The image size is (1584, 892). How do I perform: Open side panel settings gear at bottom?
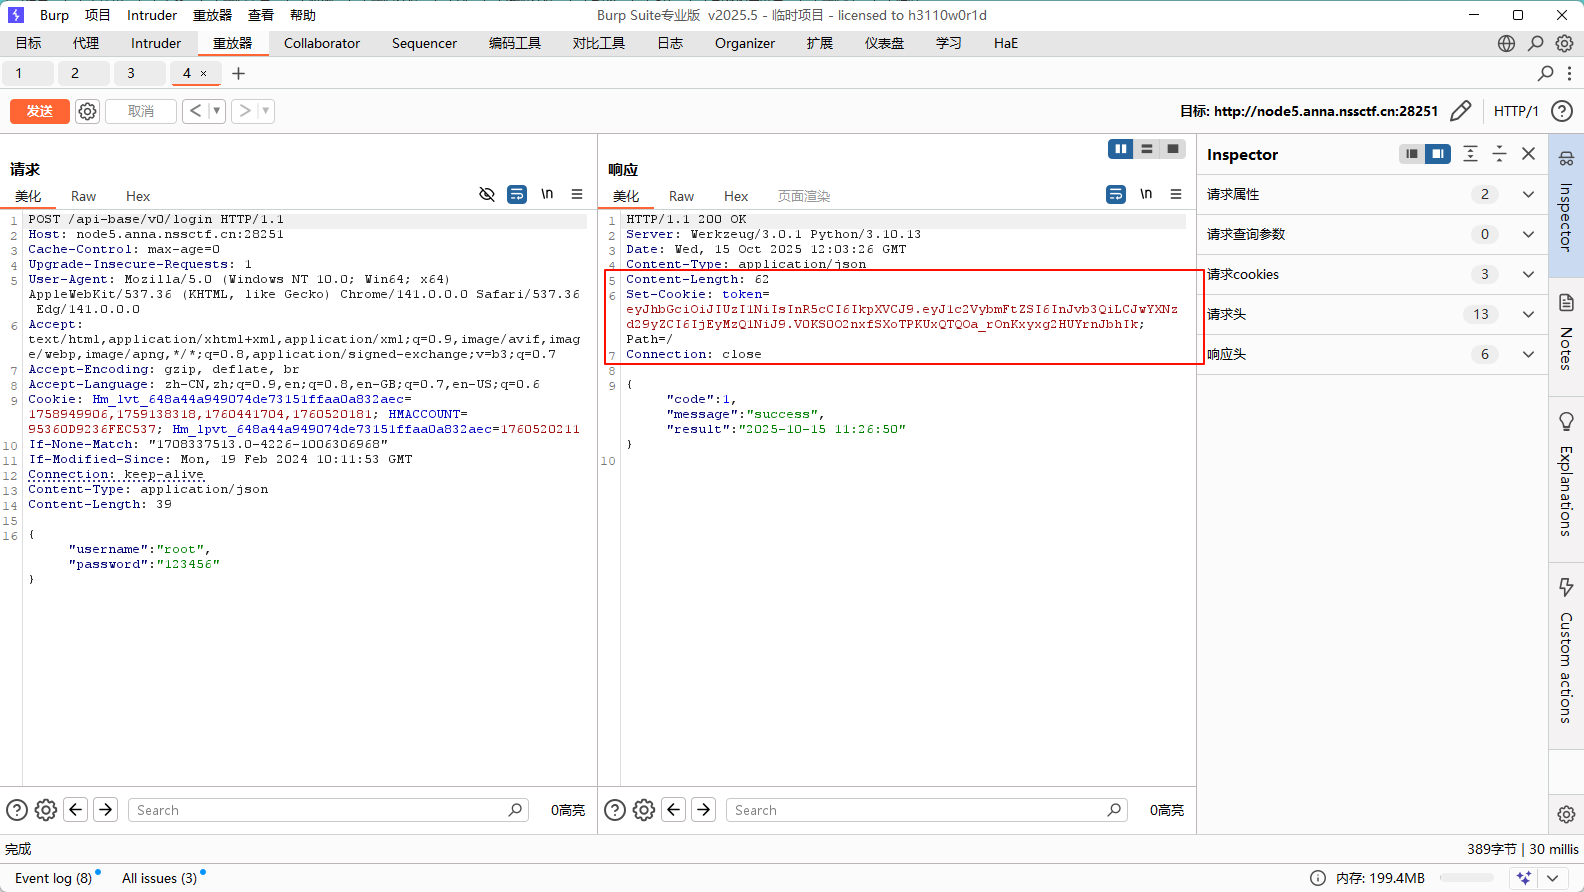click(1566, 814)
